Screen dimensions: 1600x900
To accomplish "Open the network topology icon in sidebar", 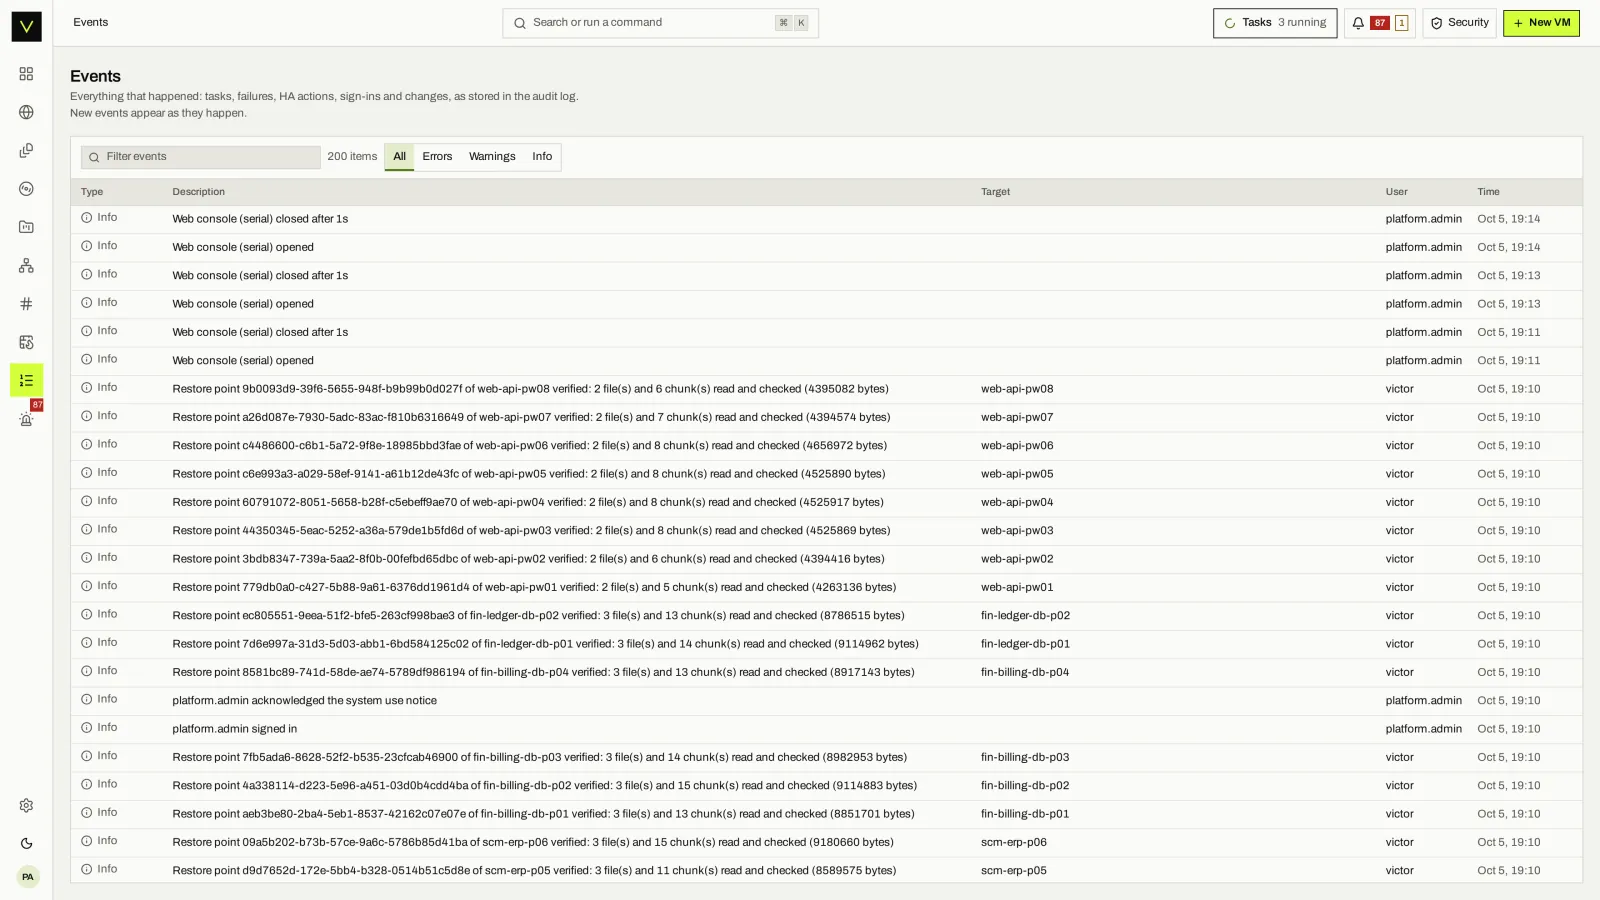I will [x=26, y=266].
